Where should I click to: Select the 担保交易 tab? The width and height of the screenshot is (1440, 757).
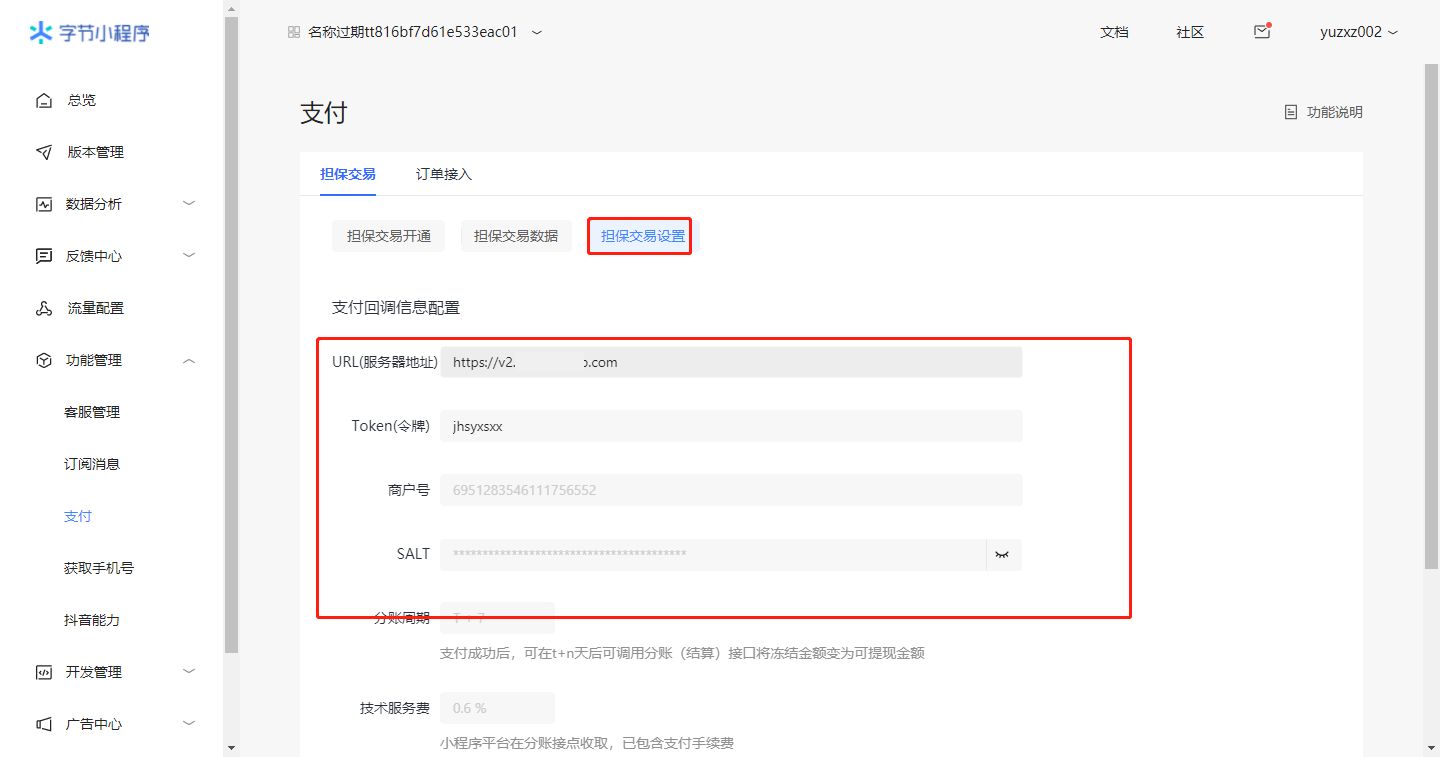click(x=348, y=174)
